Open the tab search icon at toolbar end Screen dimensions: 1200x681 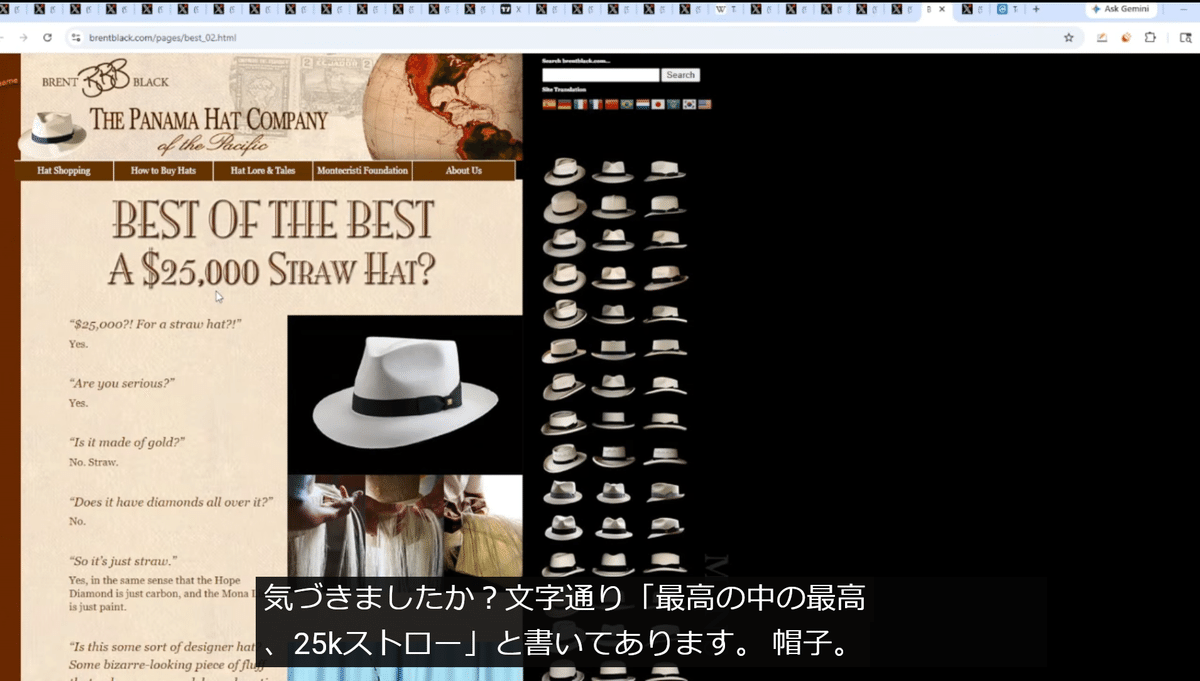tap(1185, 37)
